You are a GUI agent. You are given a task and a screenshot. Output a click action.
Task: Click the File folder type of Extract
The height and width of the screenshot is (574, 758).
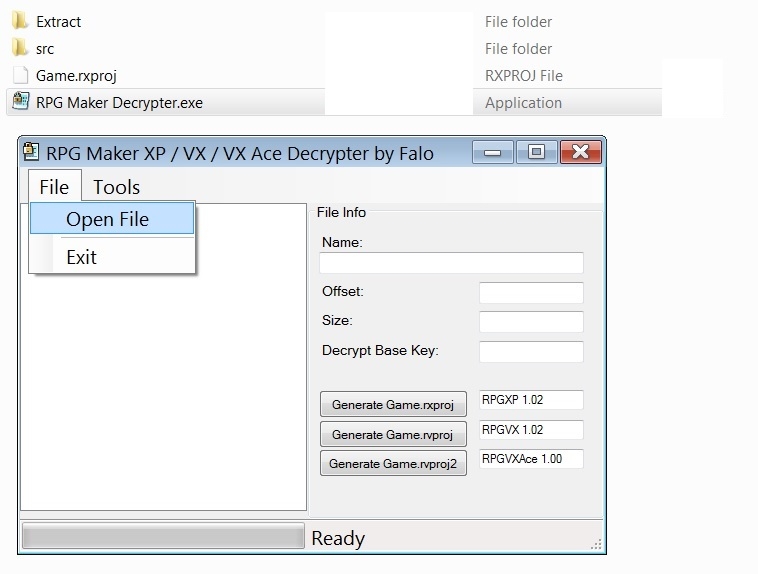click(x=518, y=22)
